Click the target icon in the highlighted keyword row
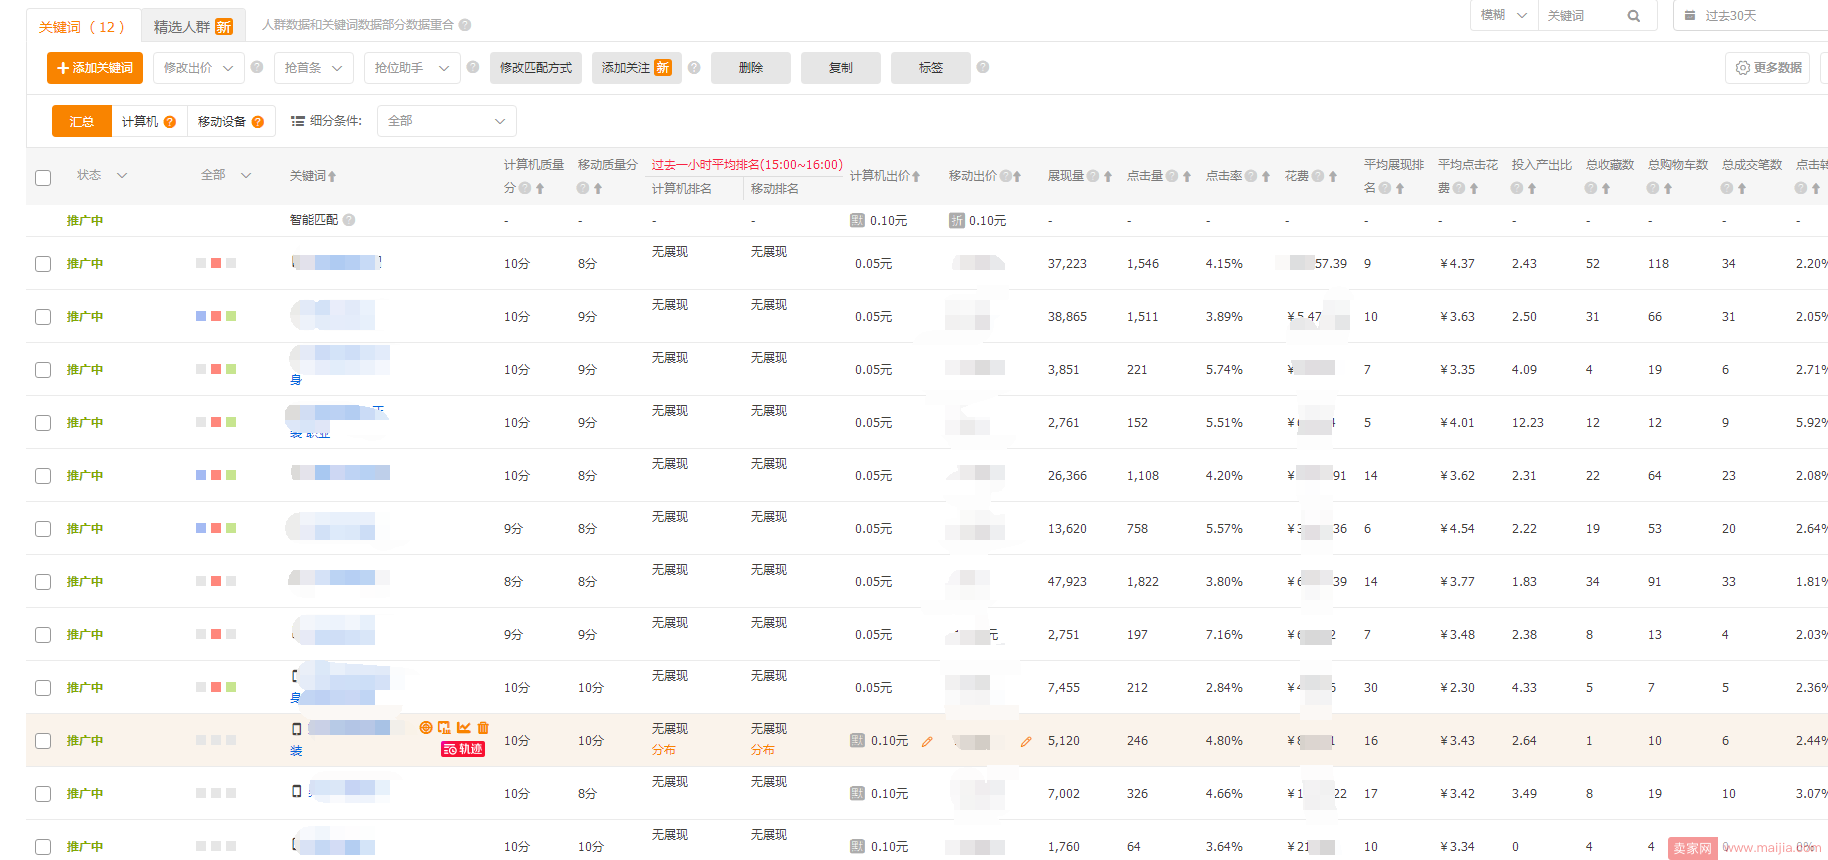 (426, 728)
